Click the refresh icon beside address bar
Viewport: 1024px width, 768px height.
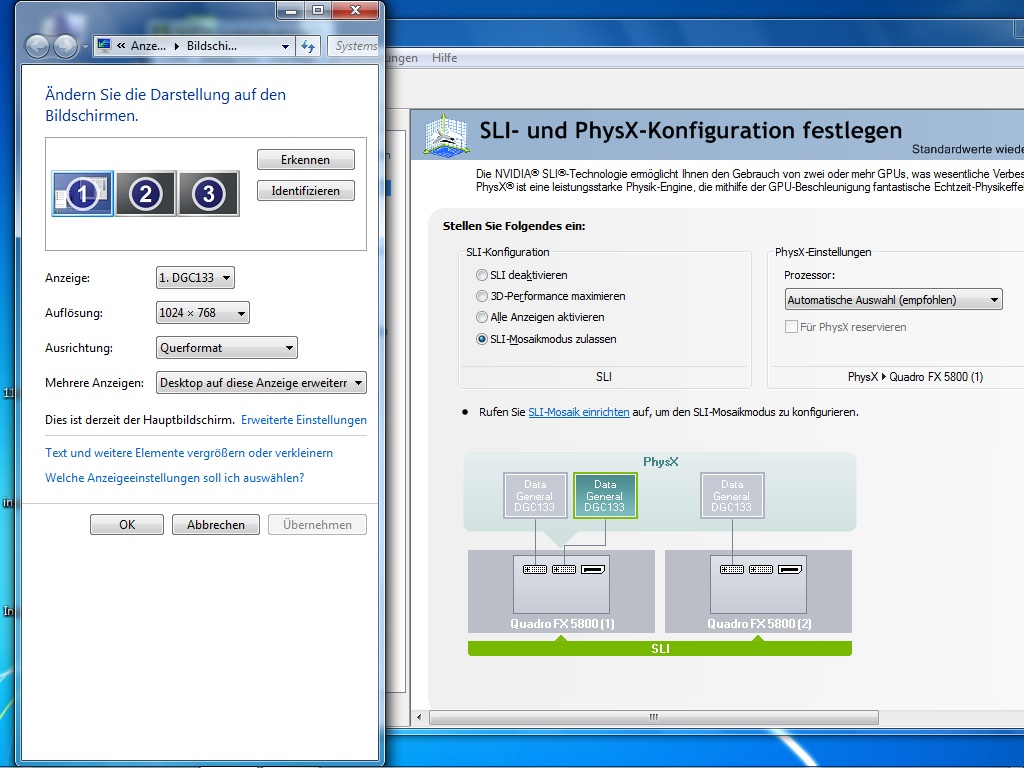pyautogui.click(x=308, y=46)
